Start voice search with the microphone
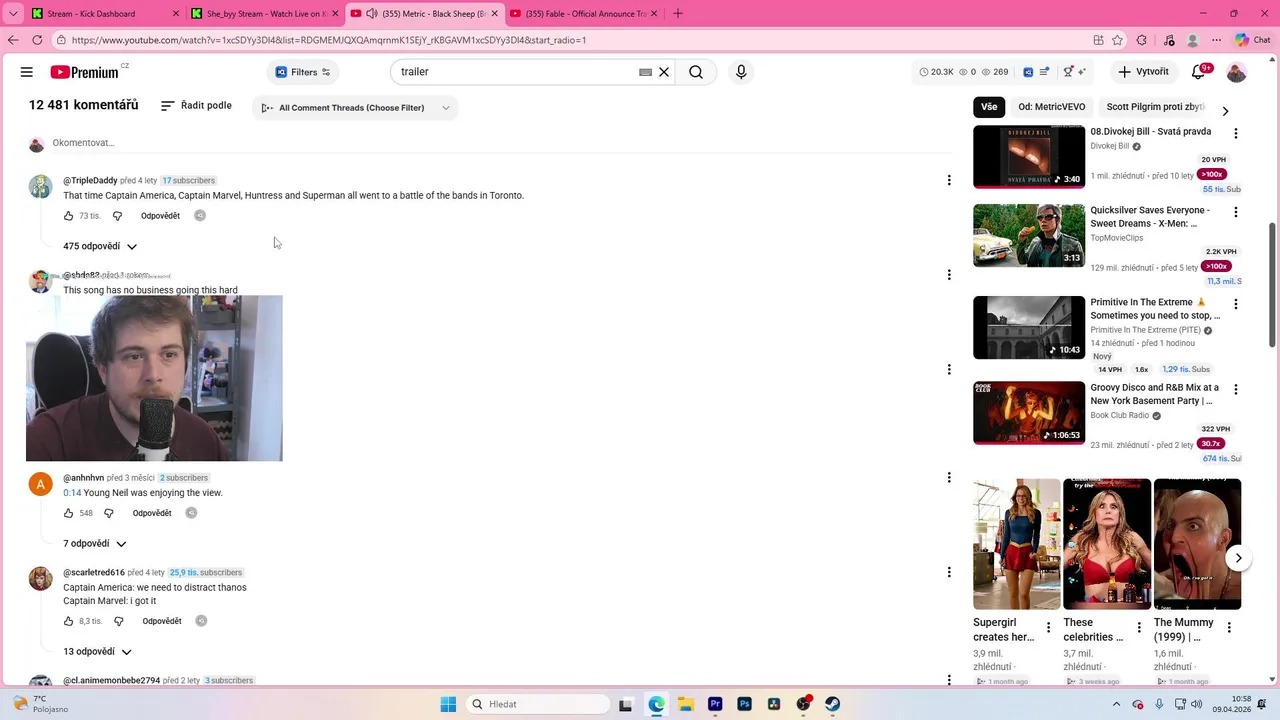The height and width of the screenshot is (720, 1280). tap(741, 72)
